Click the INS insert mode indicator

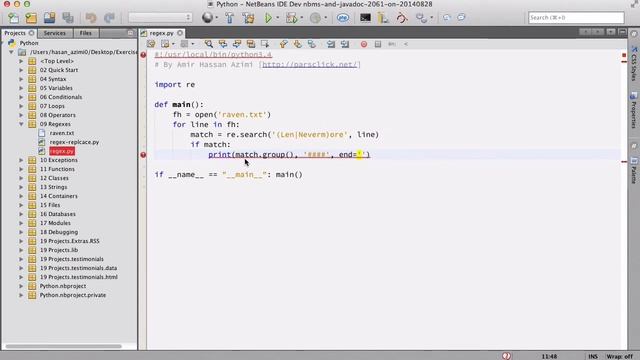[593, 356]
